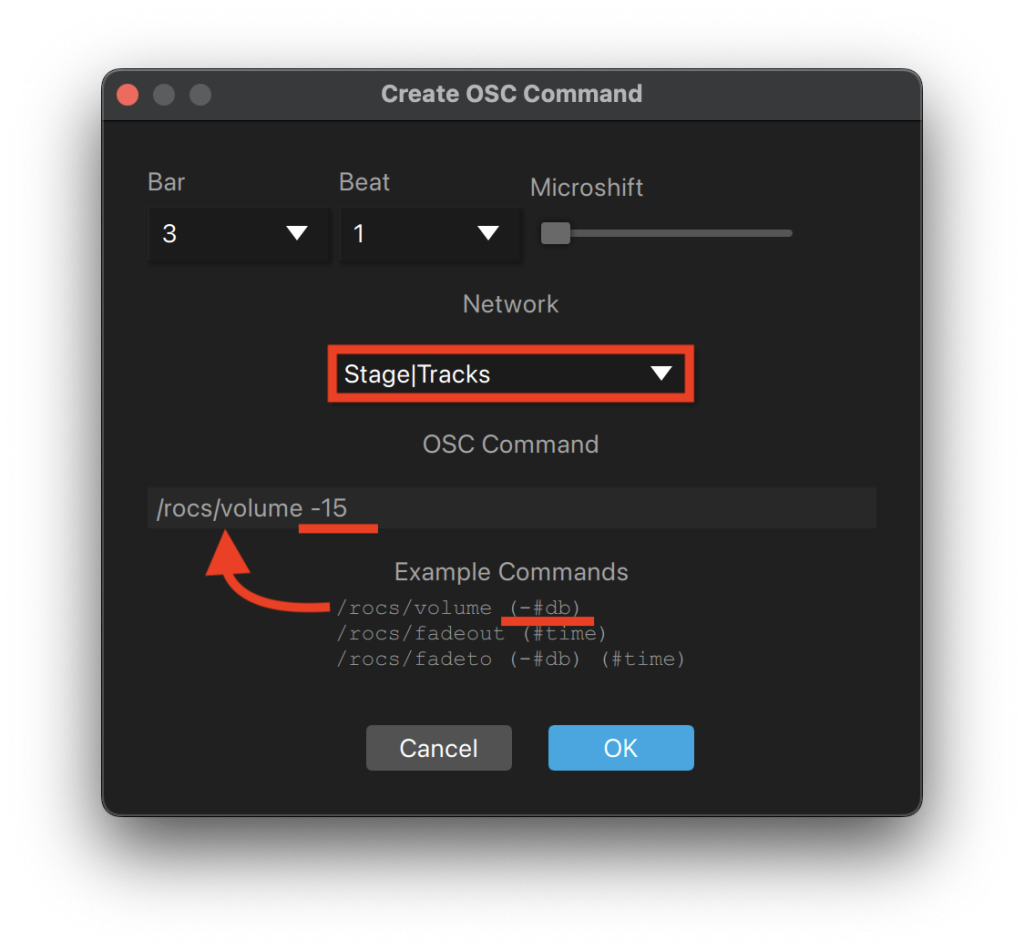Click the gray zoom window button
The height and width of the screenshot is (951, 1024).
tap(200, 95)
